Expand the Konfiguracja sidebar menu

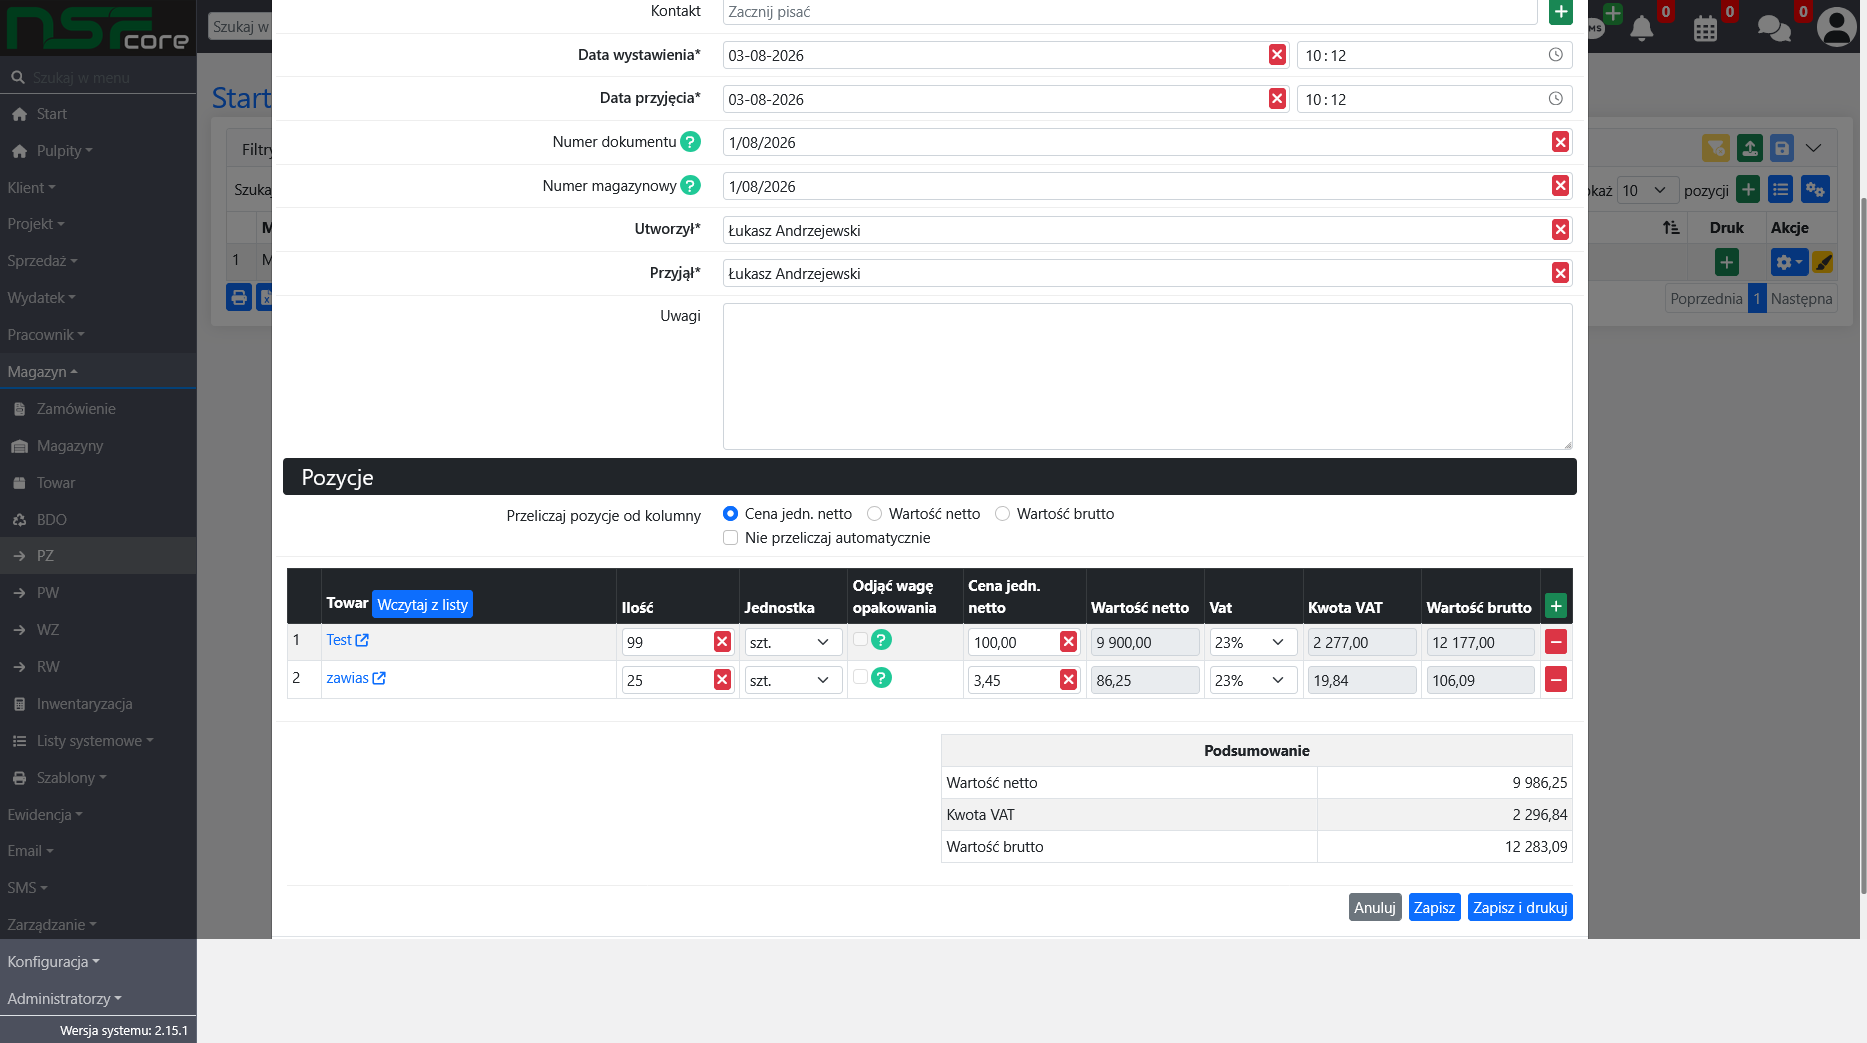(98, 962)
